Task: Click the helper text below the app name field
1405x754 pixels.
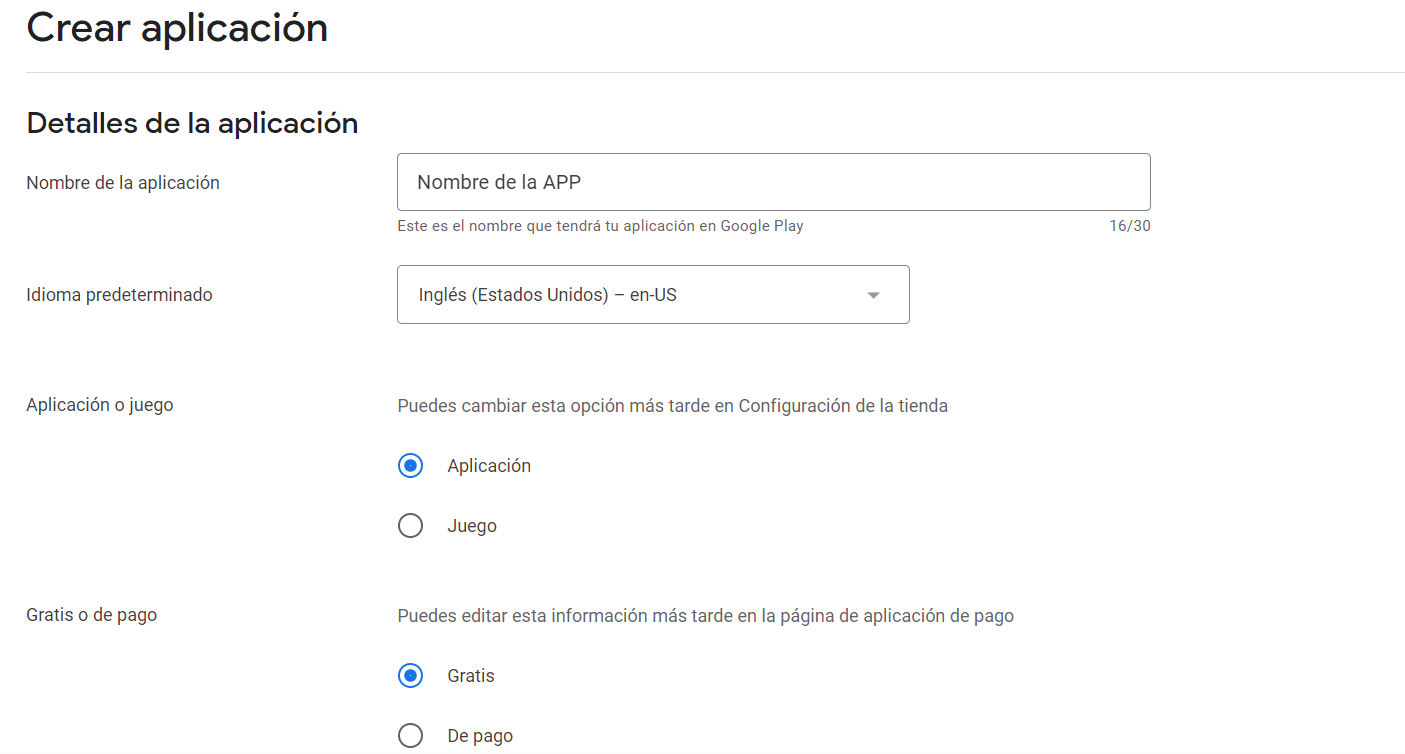Action: click(598, 225)
